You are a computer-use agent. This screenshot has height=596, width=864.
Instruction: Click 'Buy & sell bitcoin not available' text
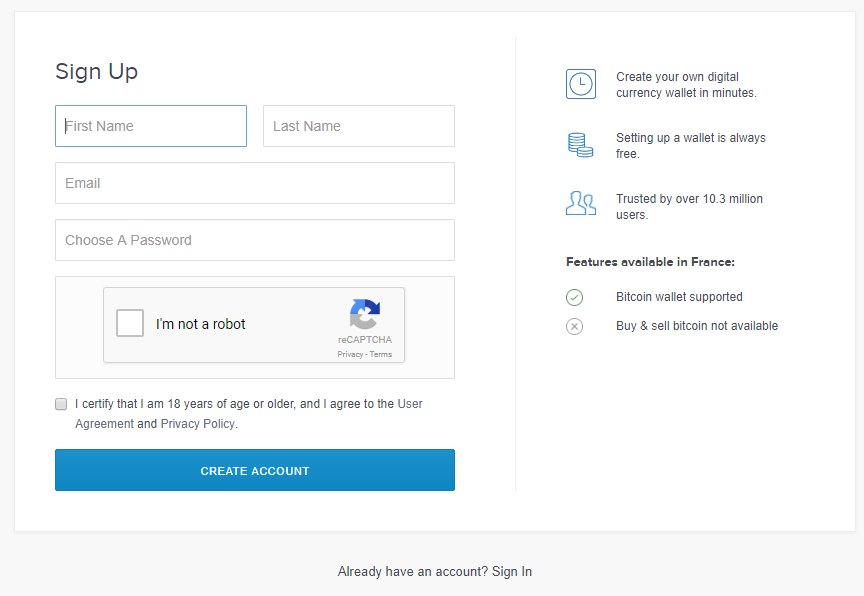pos(697,326)
